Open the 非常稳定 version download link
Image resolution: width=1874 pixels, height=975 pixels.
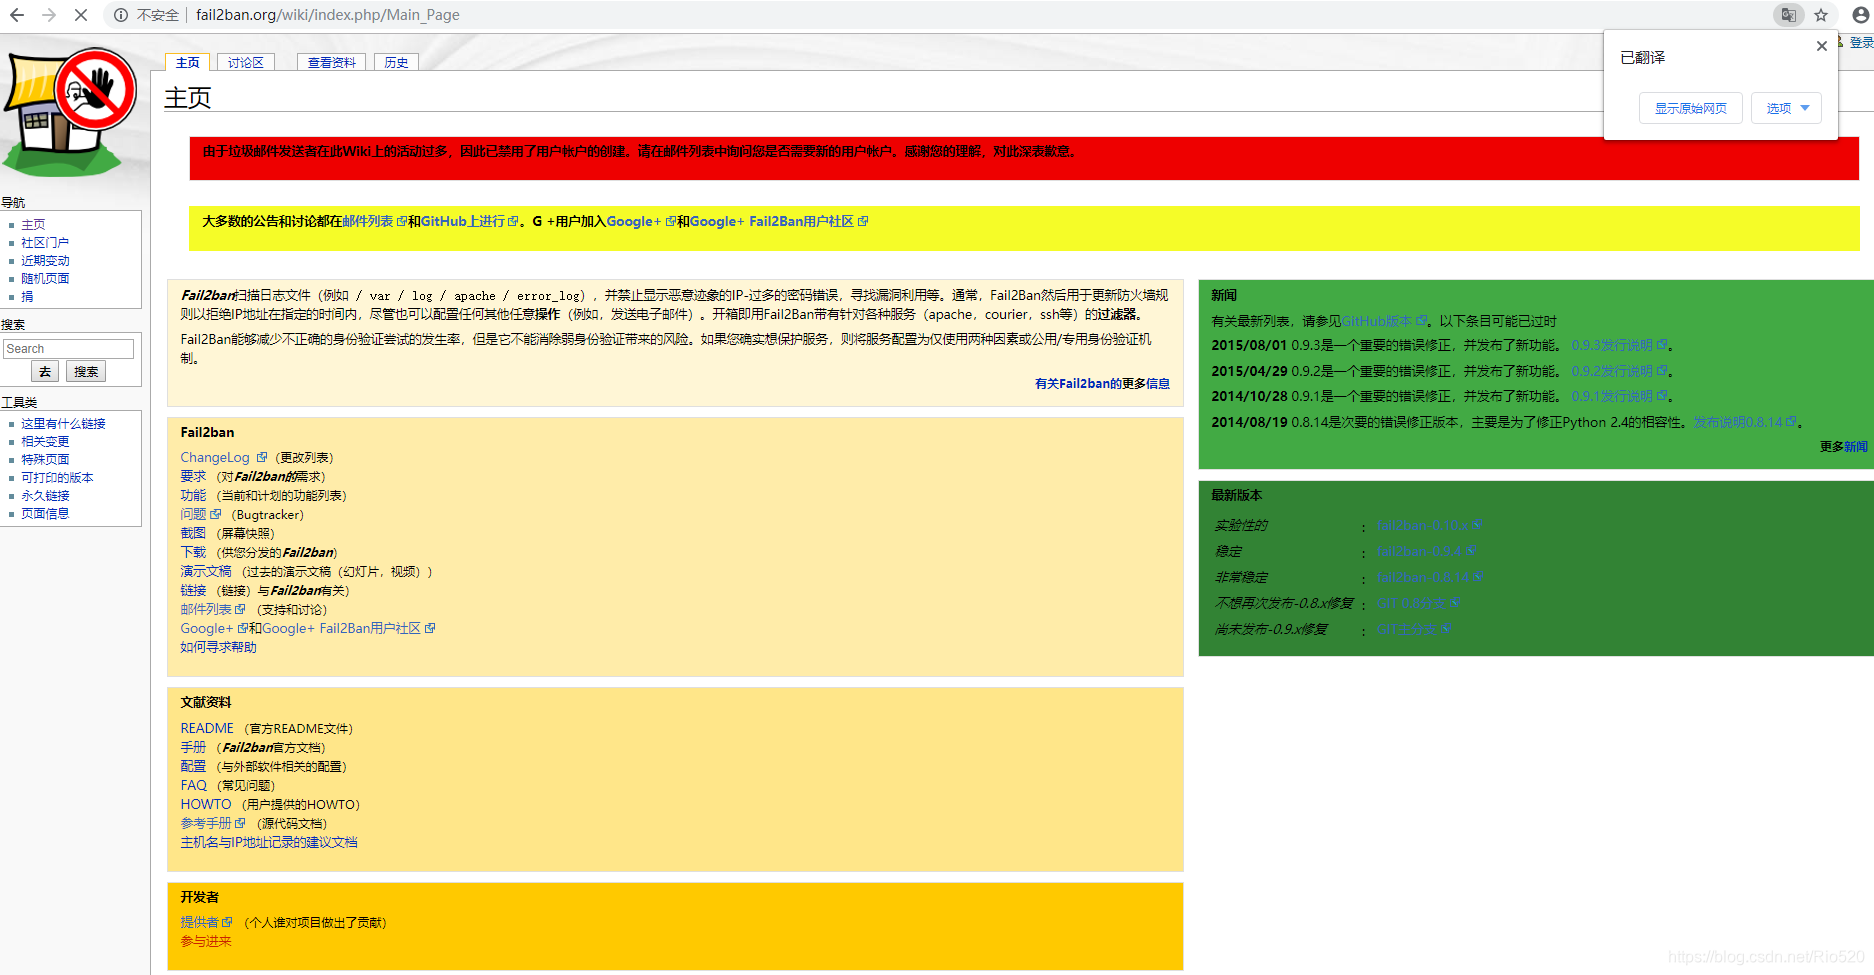[1430, 577]
